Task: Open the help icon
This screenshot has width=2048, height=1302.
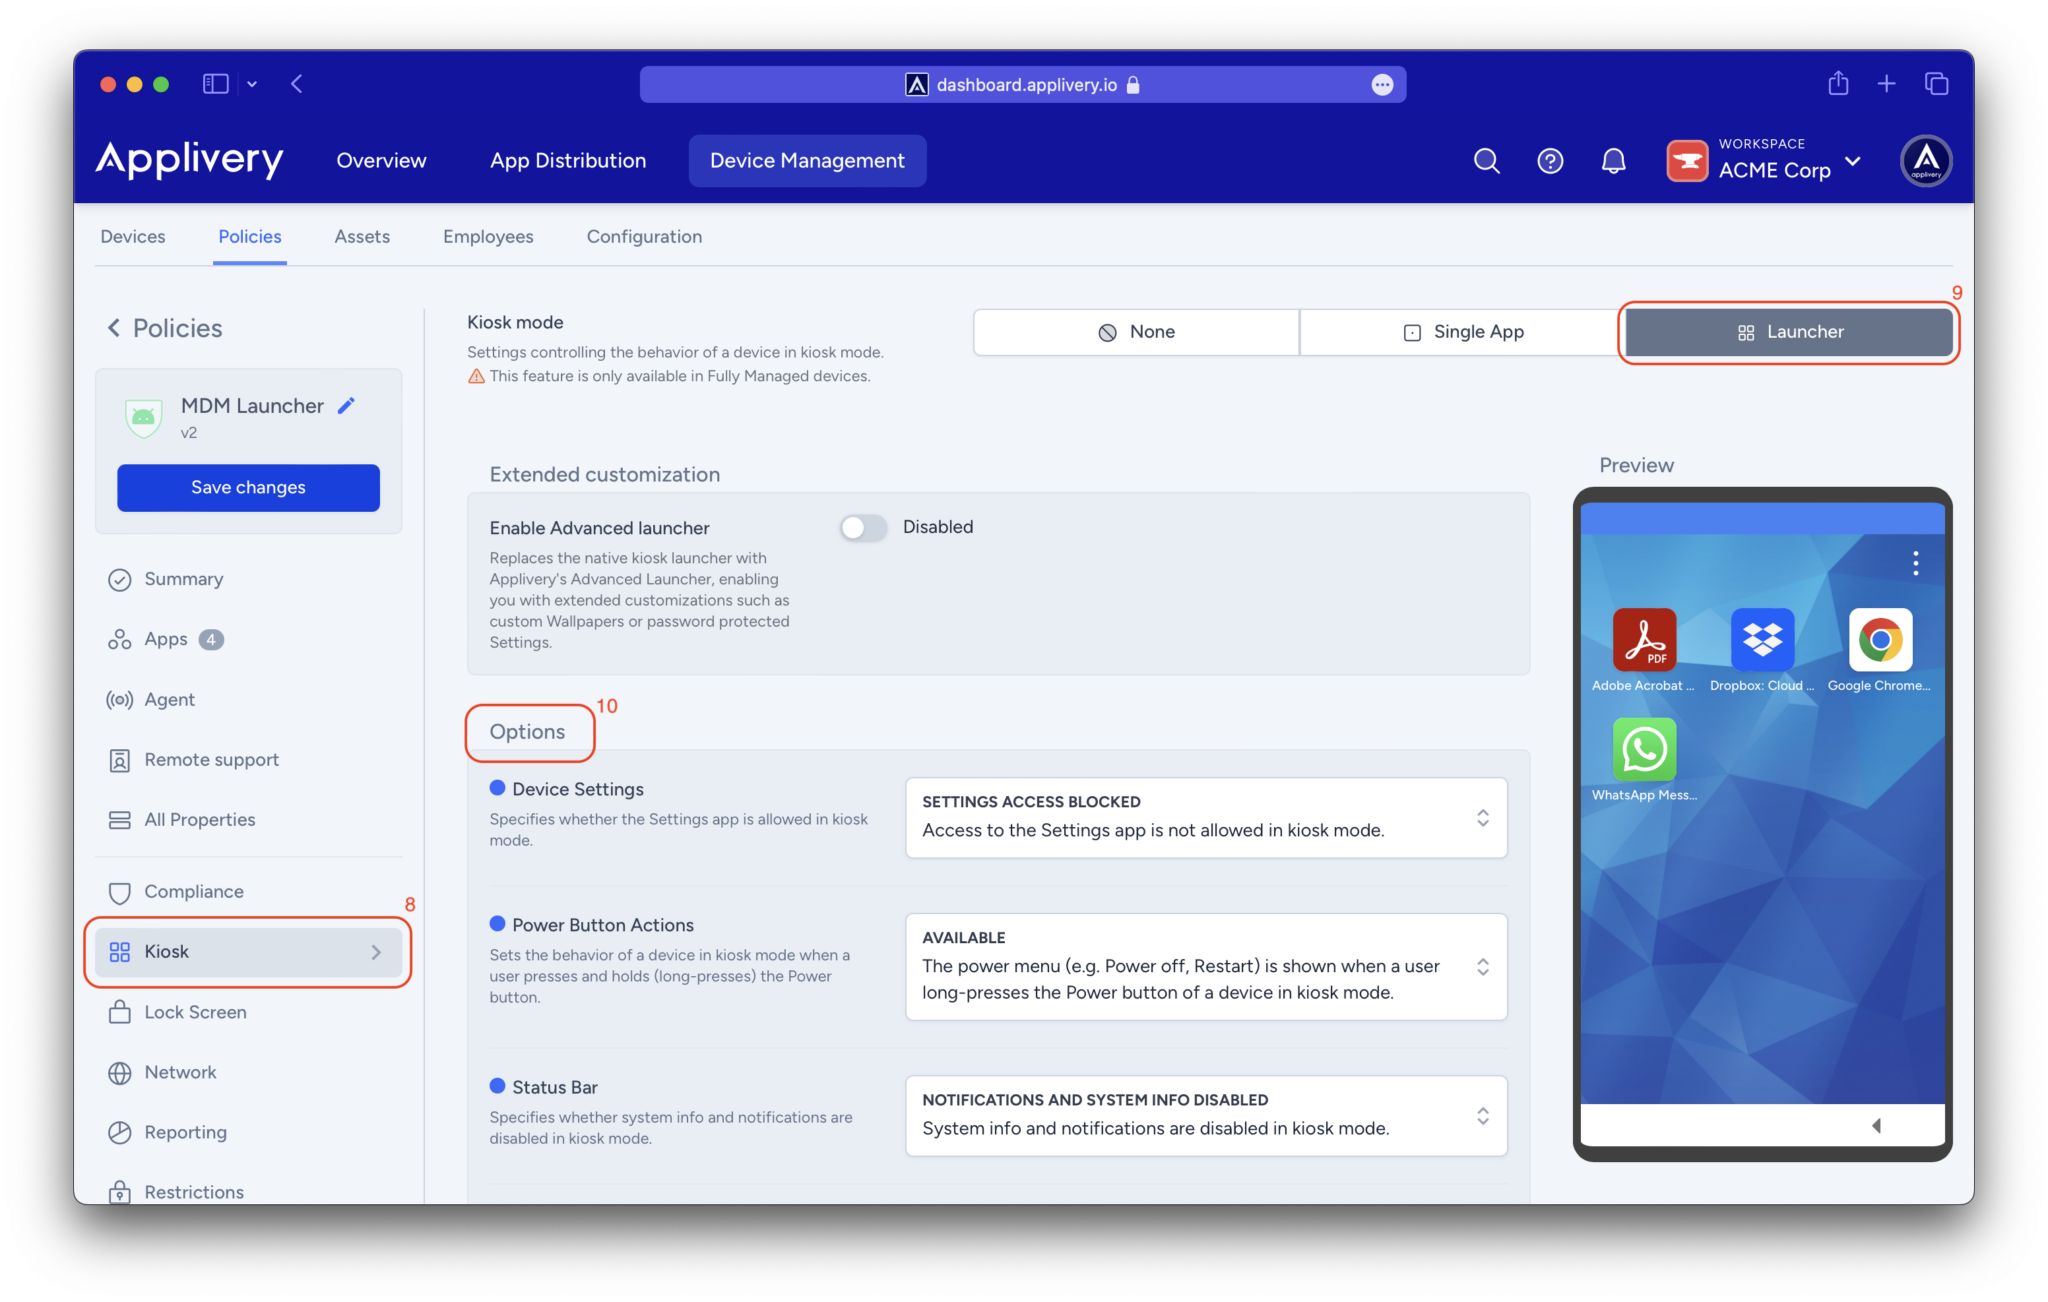Action: 1549,160
